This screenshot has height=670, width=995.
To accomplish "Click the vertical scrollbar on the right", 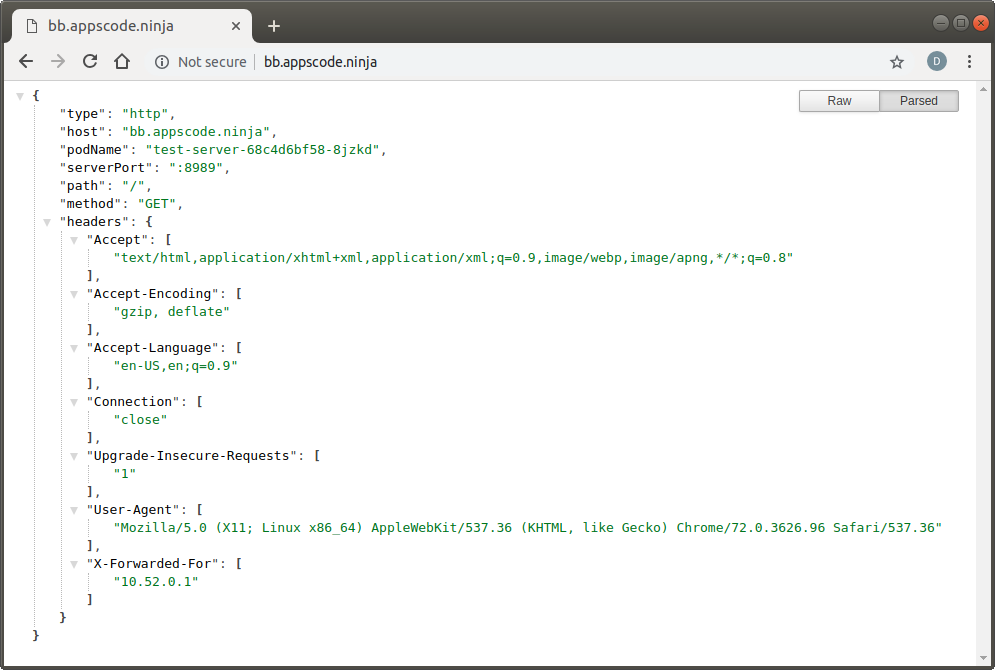I will click(984, 370).
